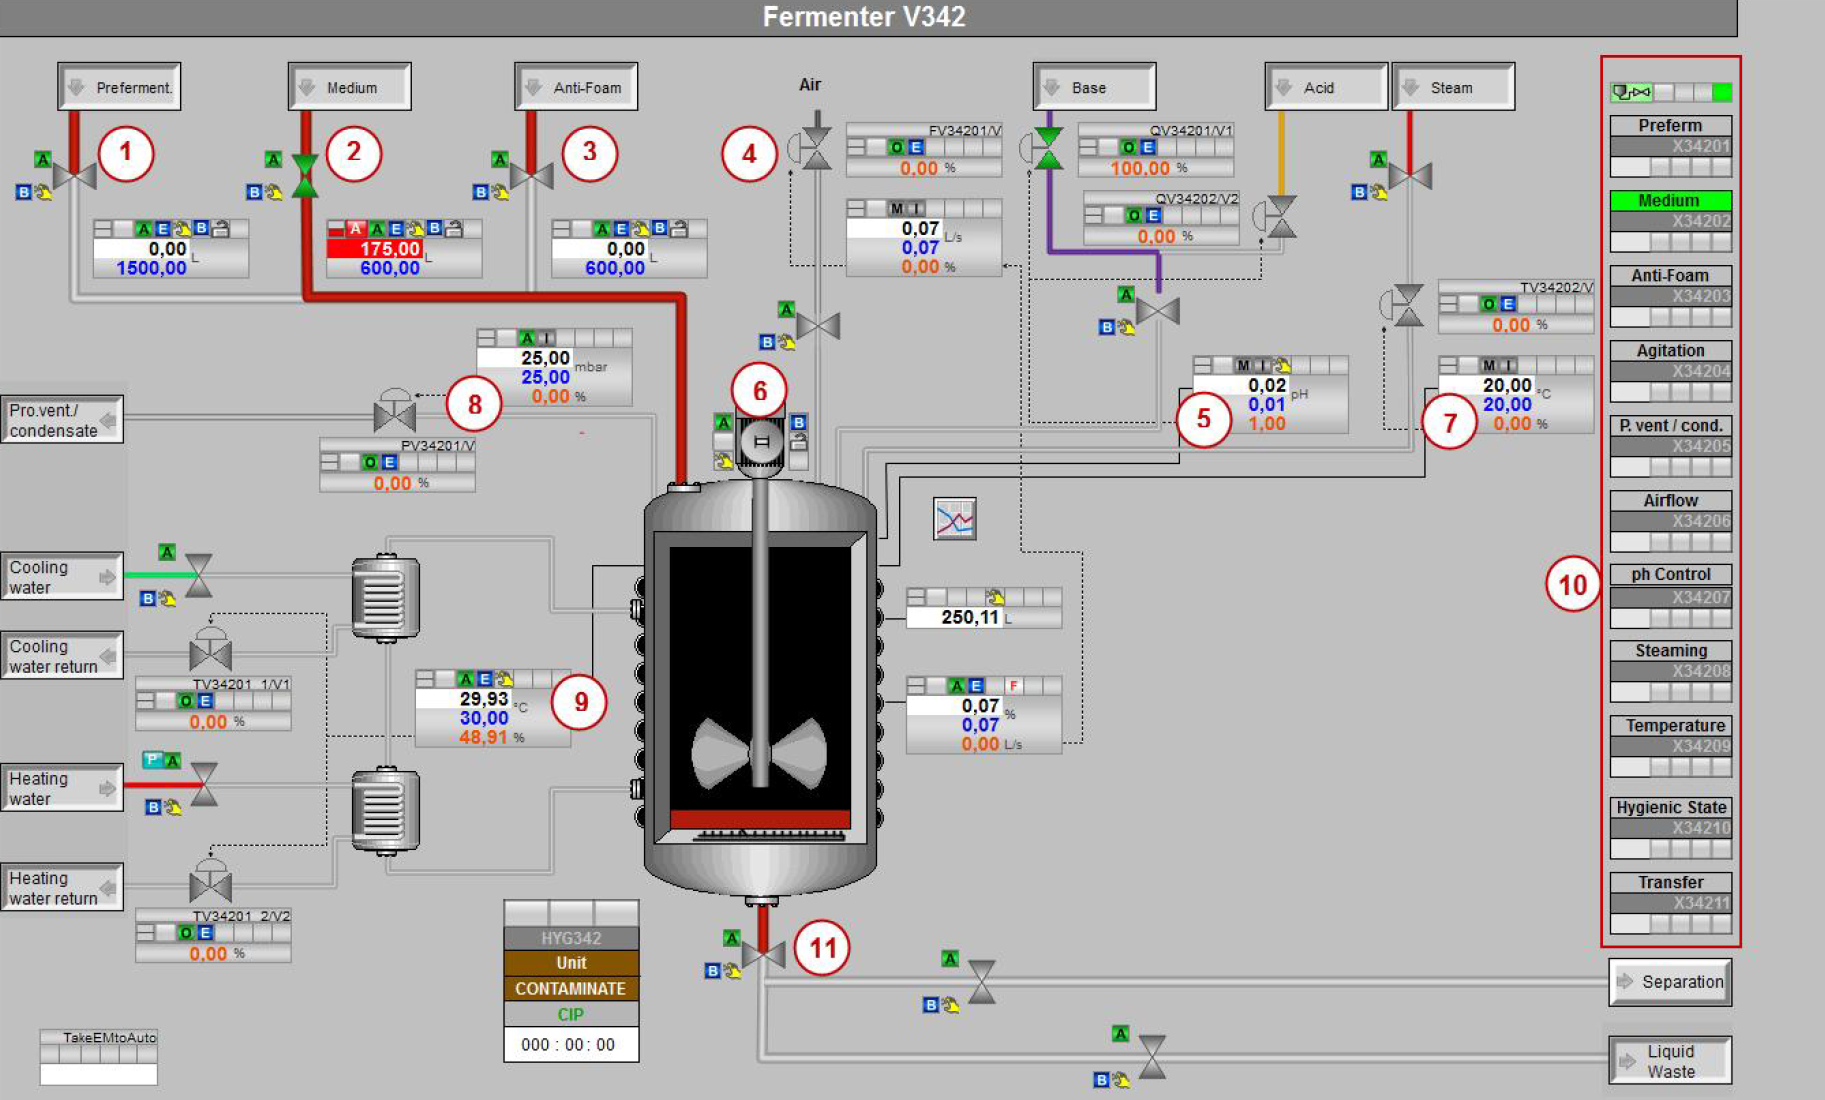Open the trend chart icon beside fermenter
This screenshot has height=1100, width=1825.
tap(954, 518)
